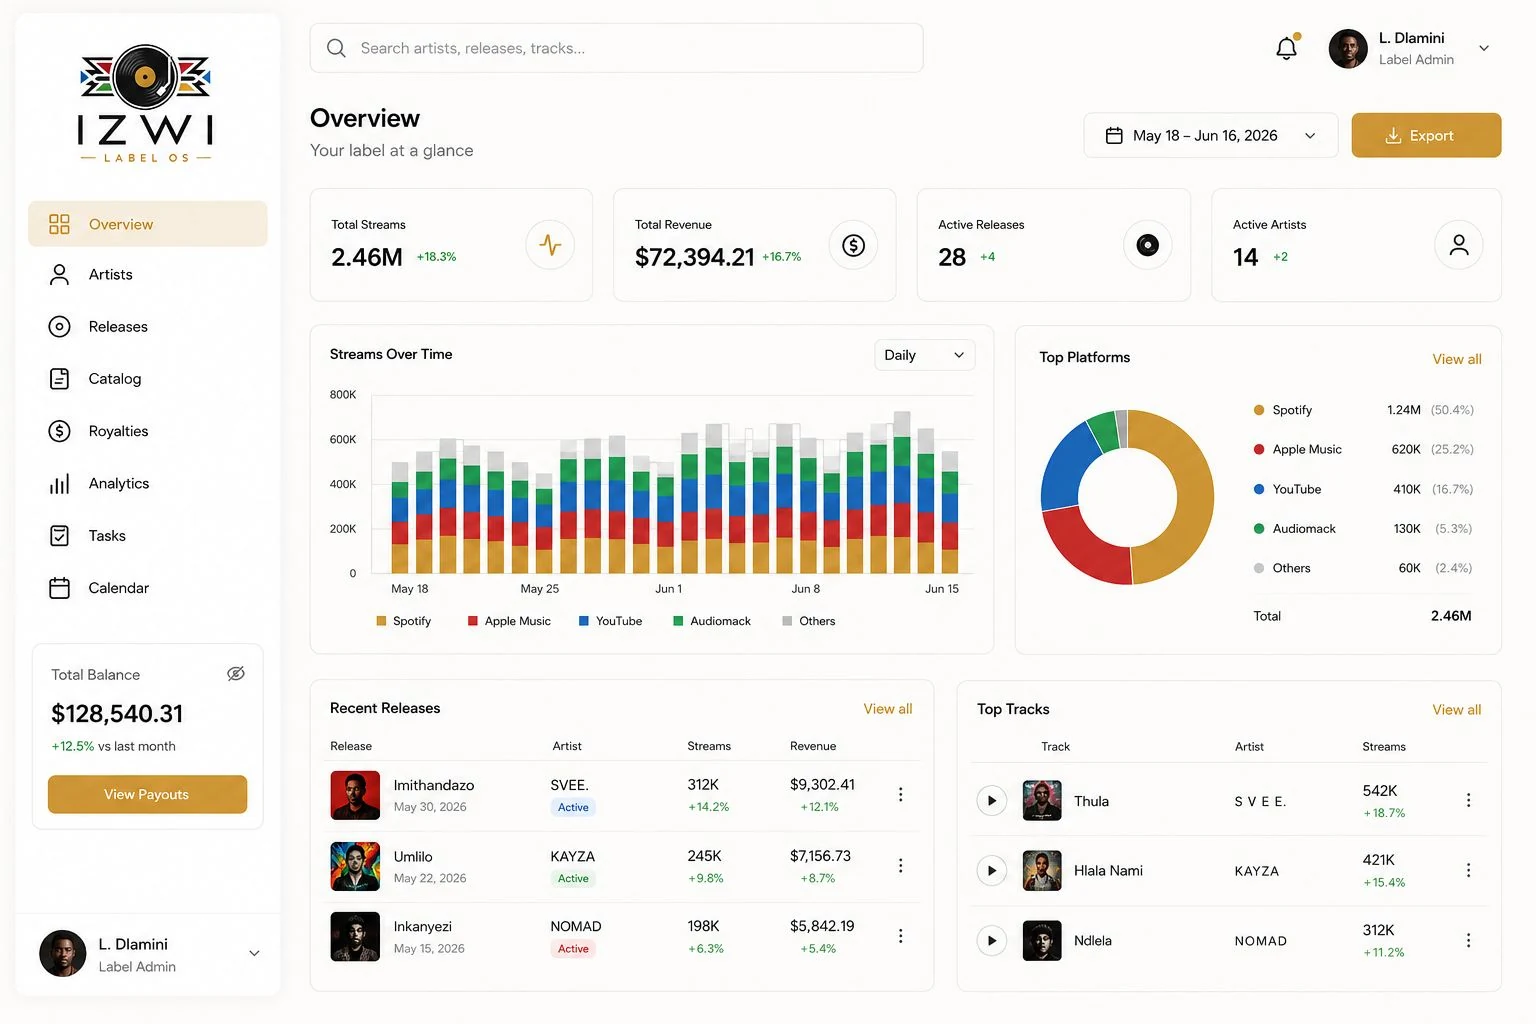Viewport: 1536px width, 1024px height.
Task: Play the track Thula
Action: tap(991, 801)
